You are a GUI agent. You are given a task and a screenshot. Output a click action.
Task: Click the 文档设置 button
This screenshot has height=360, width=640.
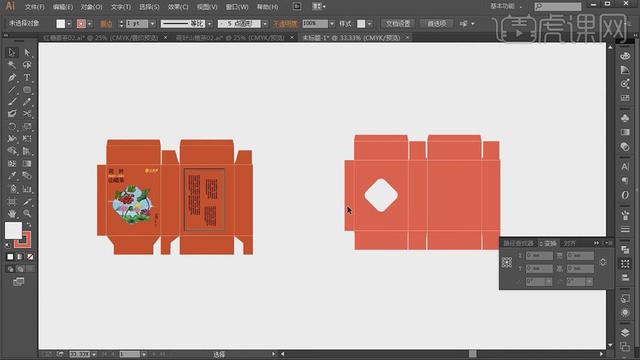point(398,24)
